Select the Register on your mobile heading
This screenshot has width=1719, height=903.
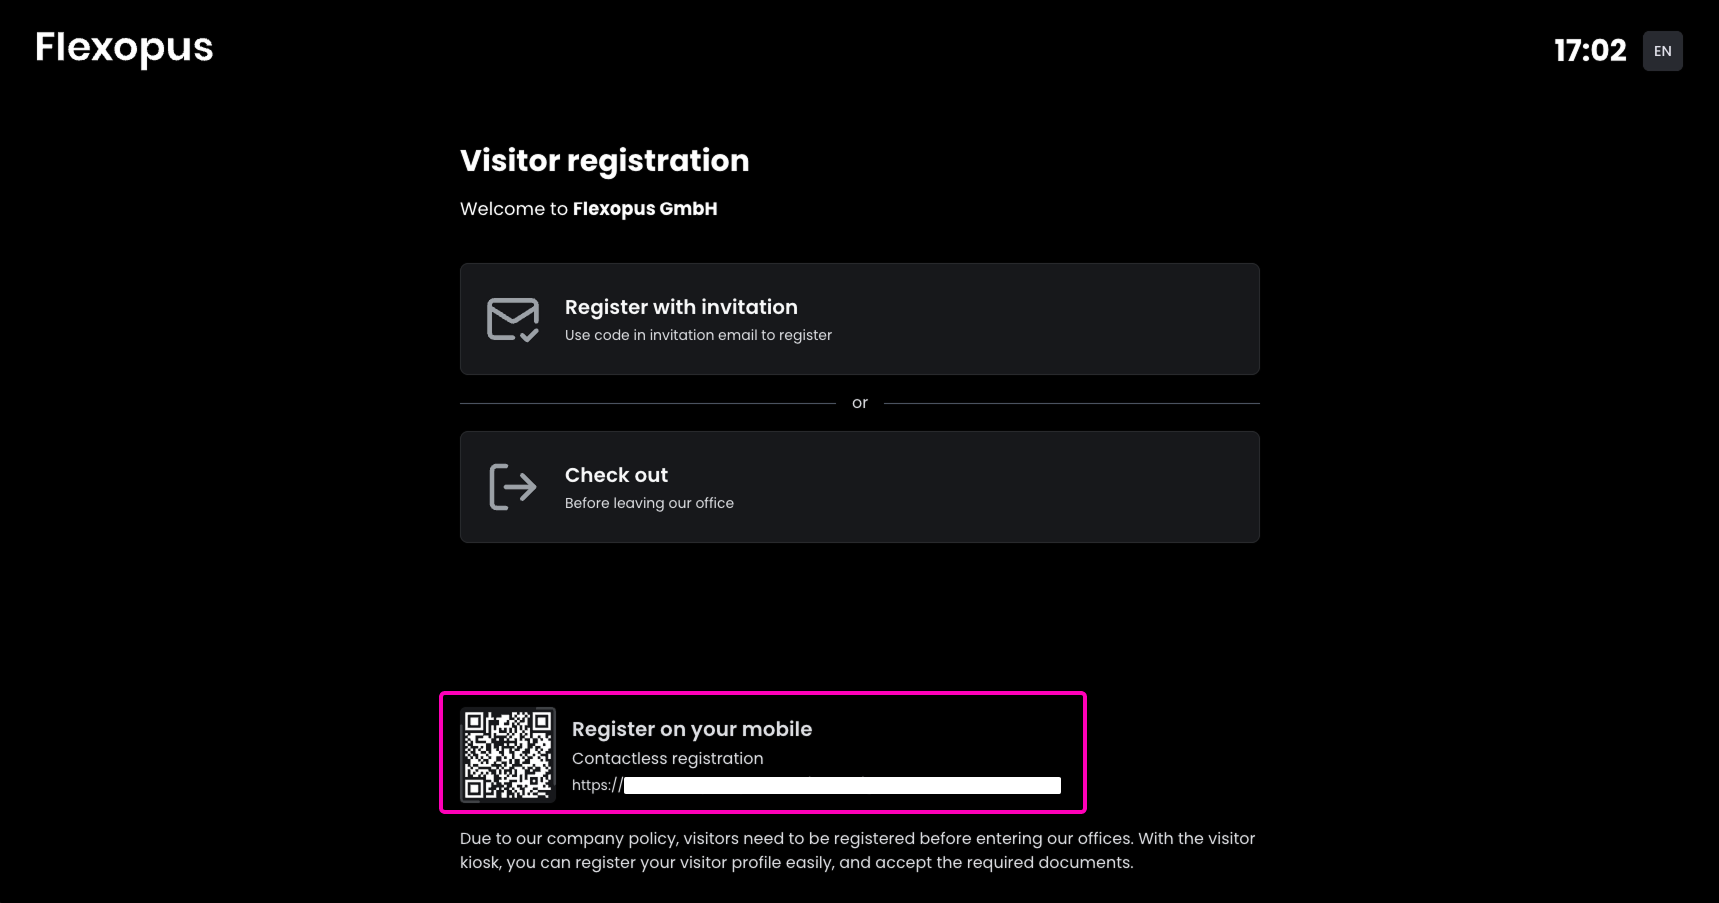pyautogui.click(x=692, y=729)
